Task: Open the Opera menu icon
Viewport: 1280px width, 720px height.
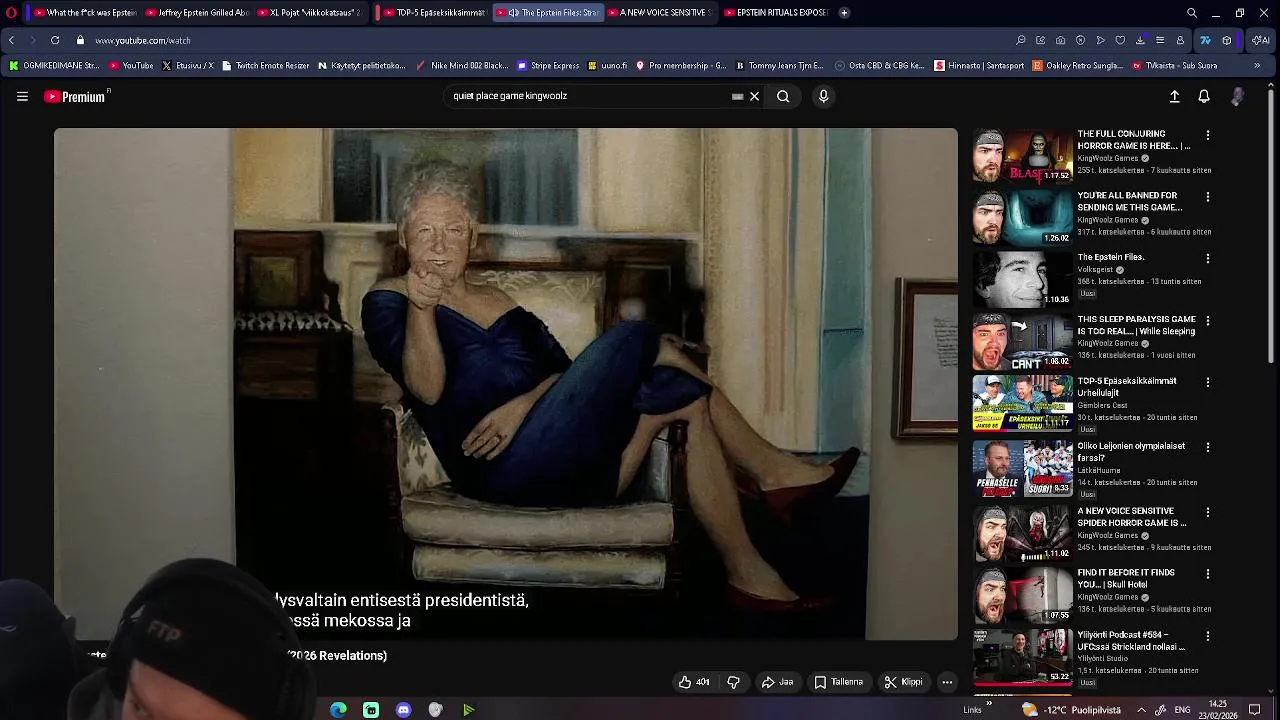Action: [x=11, y=13]
